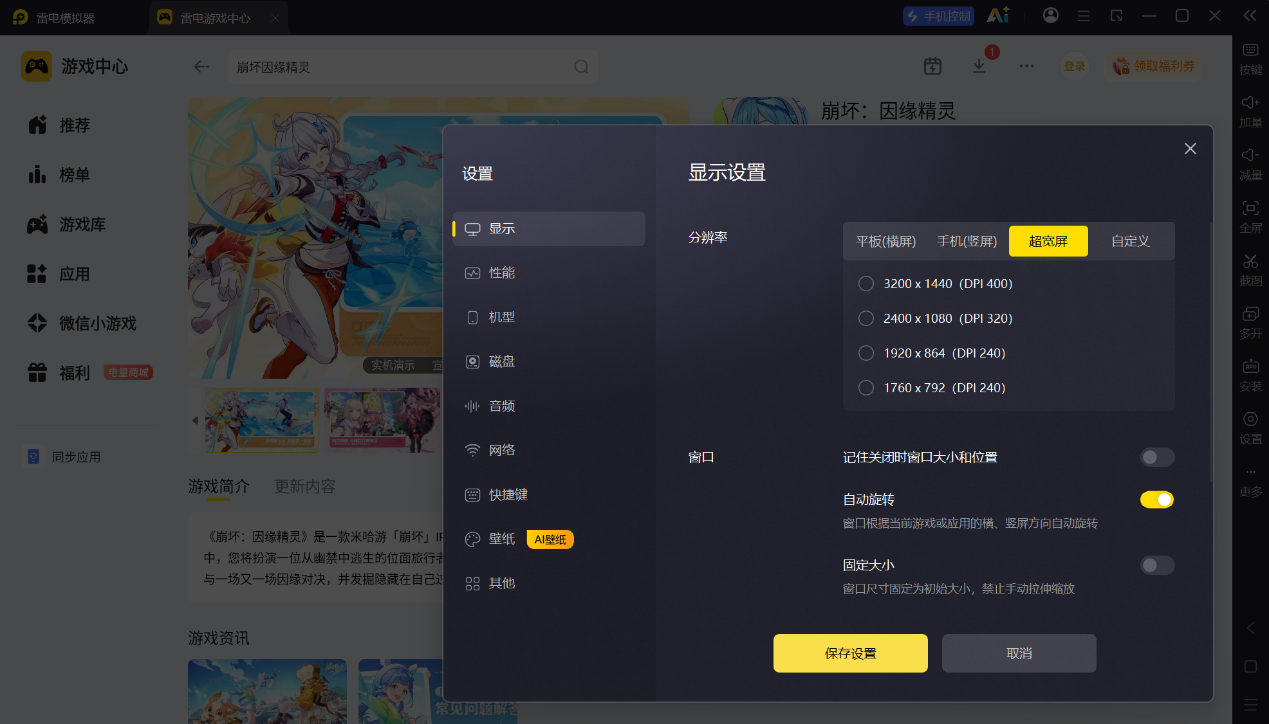Disable the 自动旋转 auto-rotate switch
This screenshot has height=724, width=1269.
[1157, 499]
